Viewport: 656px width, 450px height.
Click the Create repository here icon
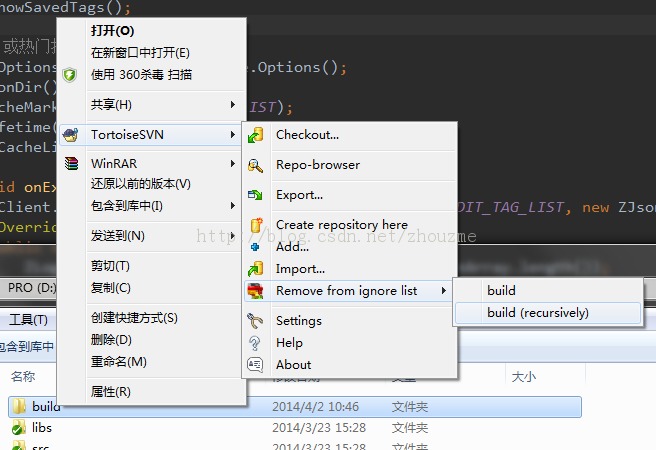pyautogui.click(x=256, y=225)
